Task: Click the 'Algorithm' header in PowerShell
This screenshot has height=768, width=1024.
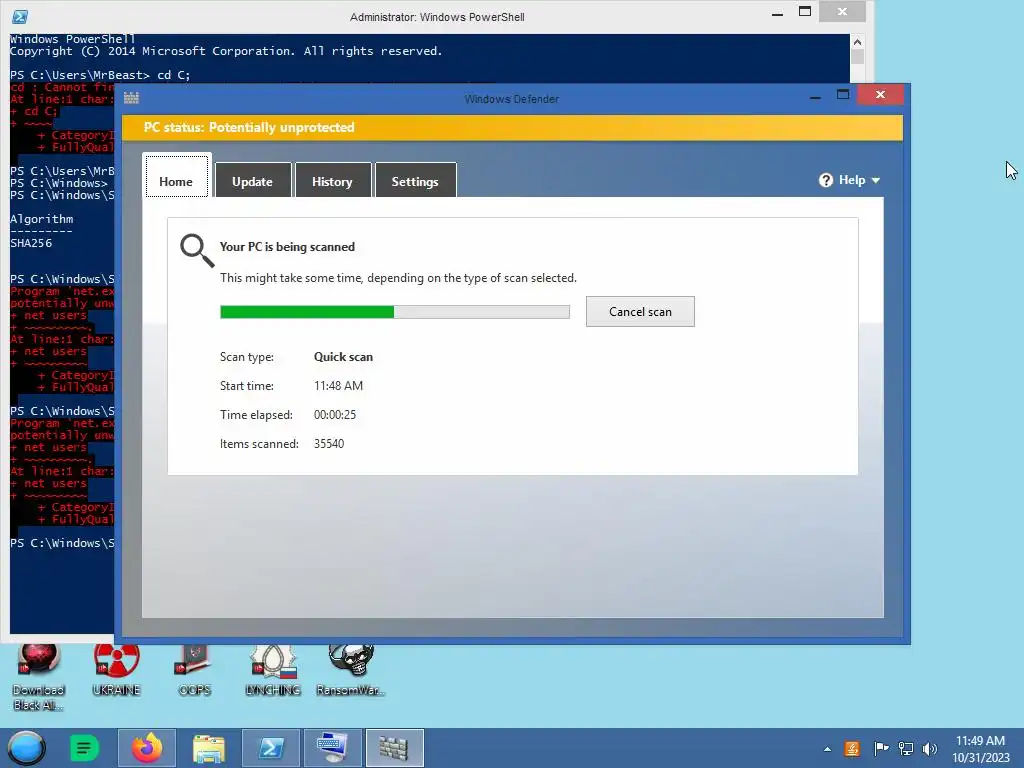Action: tap(41, 219)
